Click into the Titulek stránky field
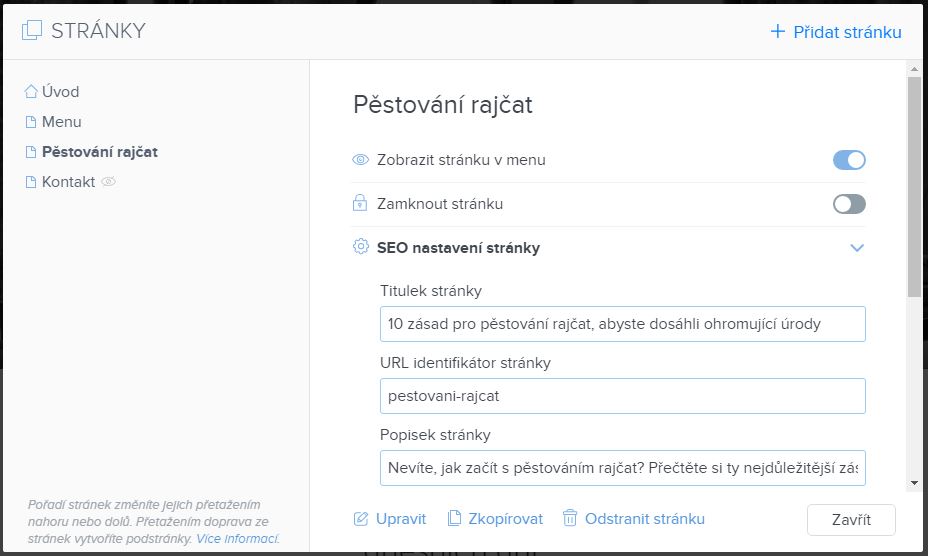Screen dimensions: 928x556 click(623, 324)
